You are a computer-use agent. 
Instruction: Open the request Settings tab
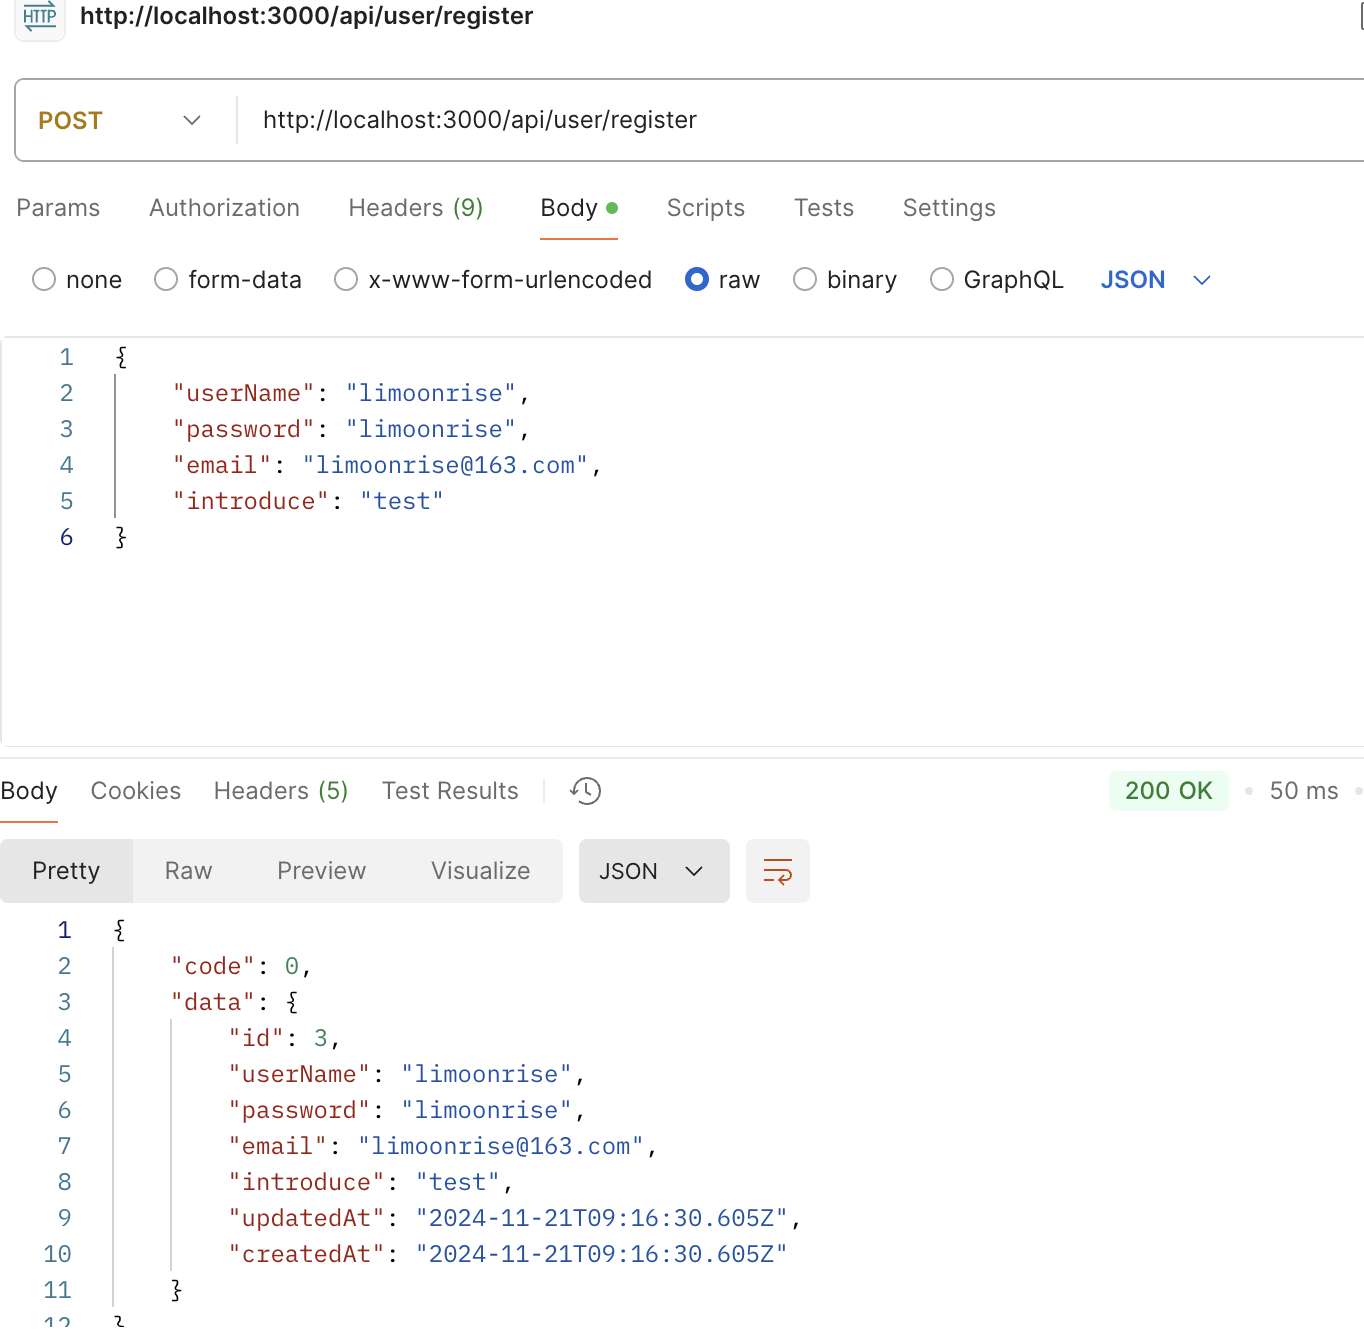948,208
